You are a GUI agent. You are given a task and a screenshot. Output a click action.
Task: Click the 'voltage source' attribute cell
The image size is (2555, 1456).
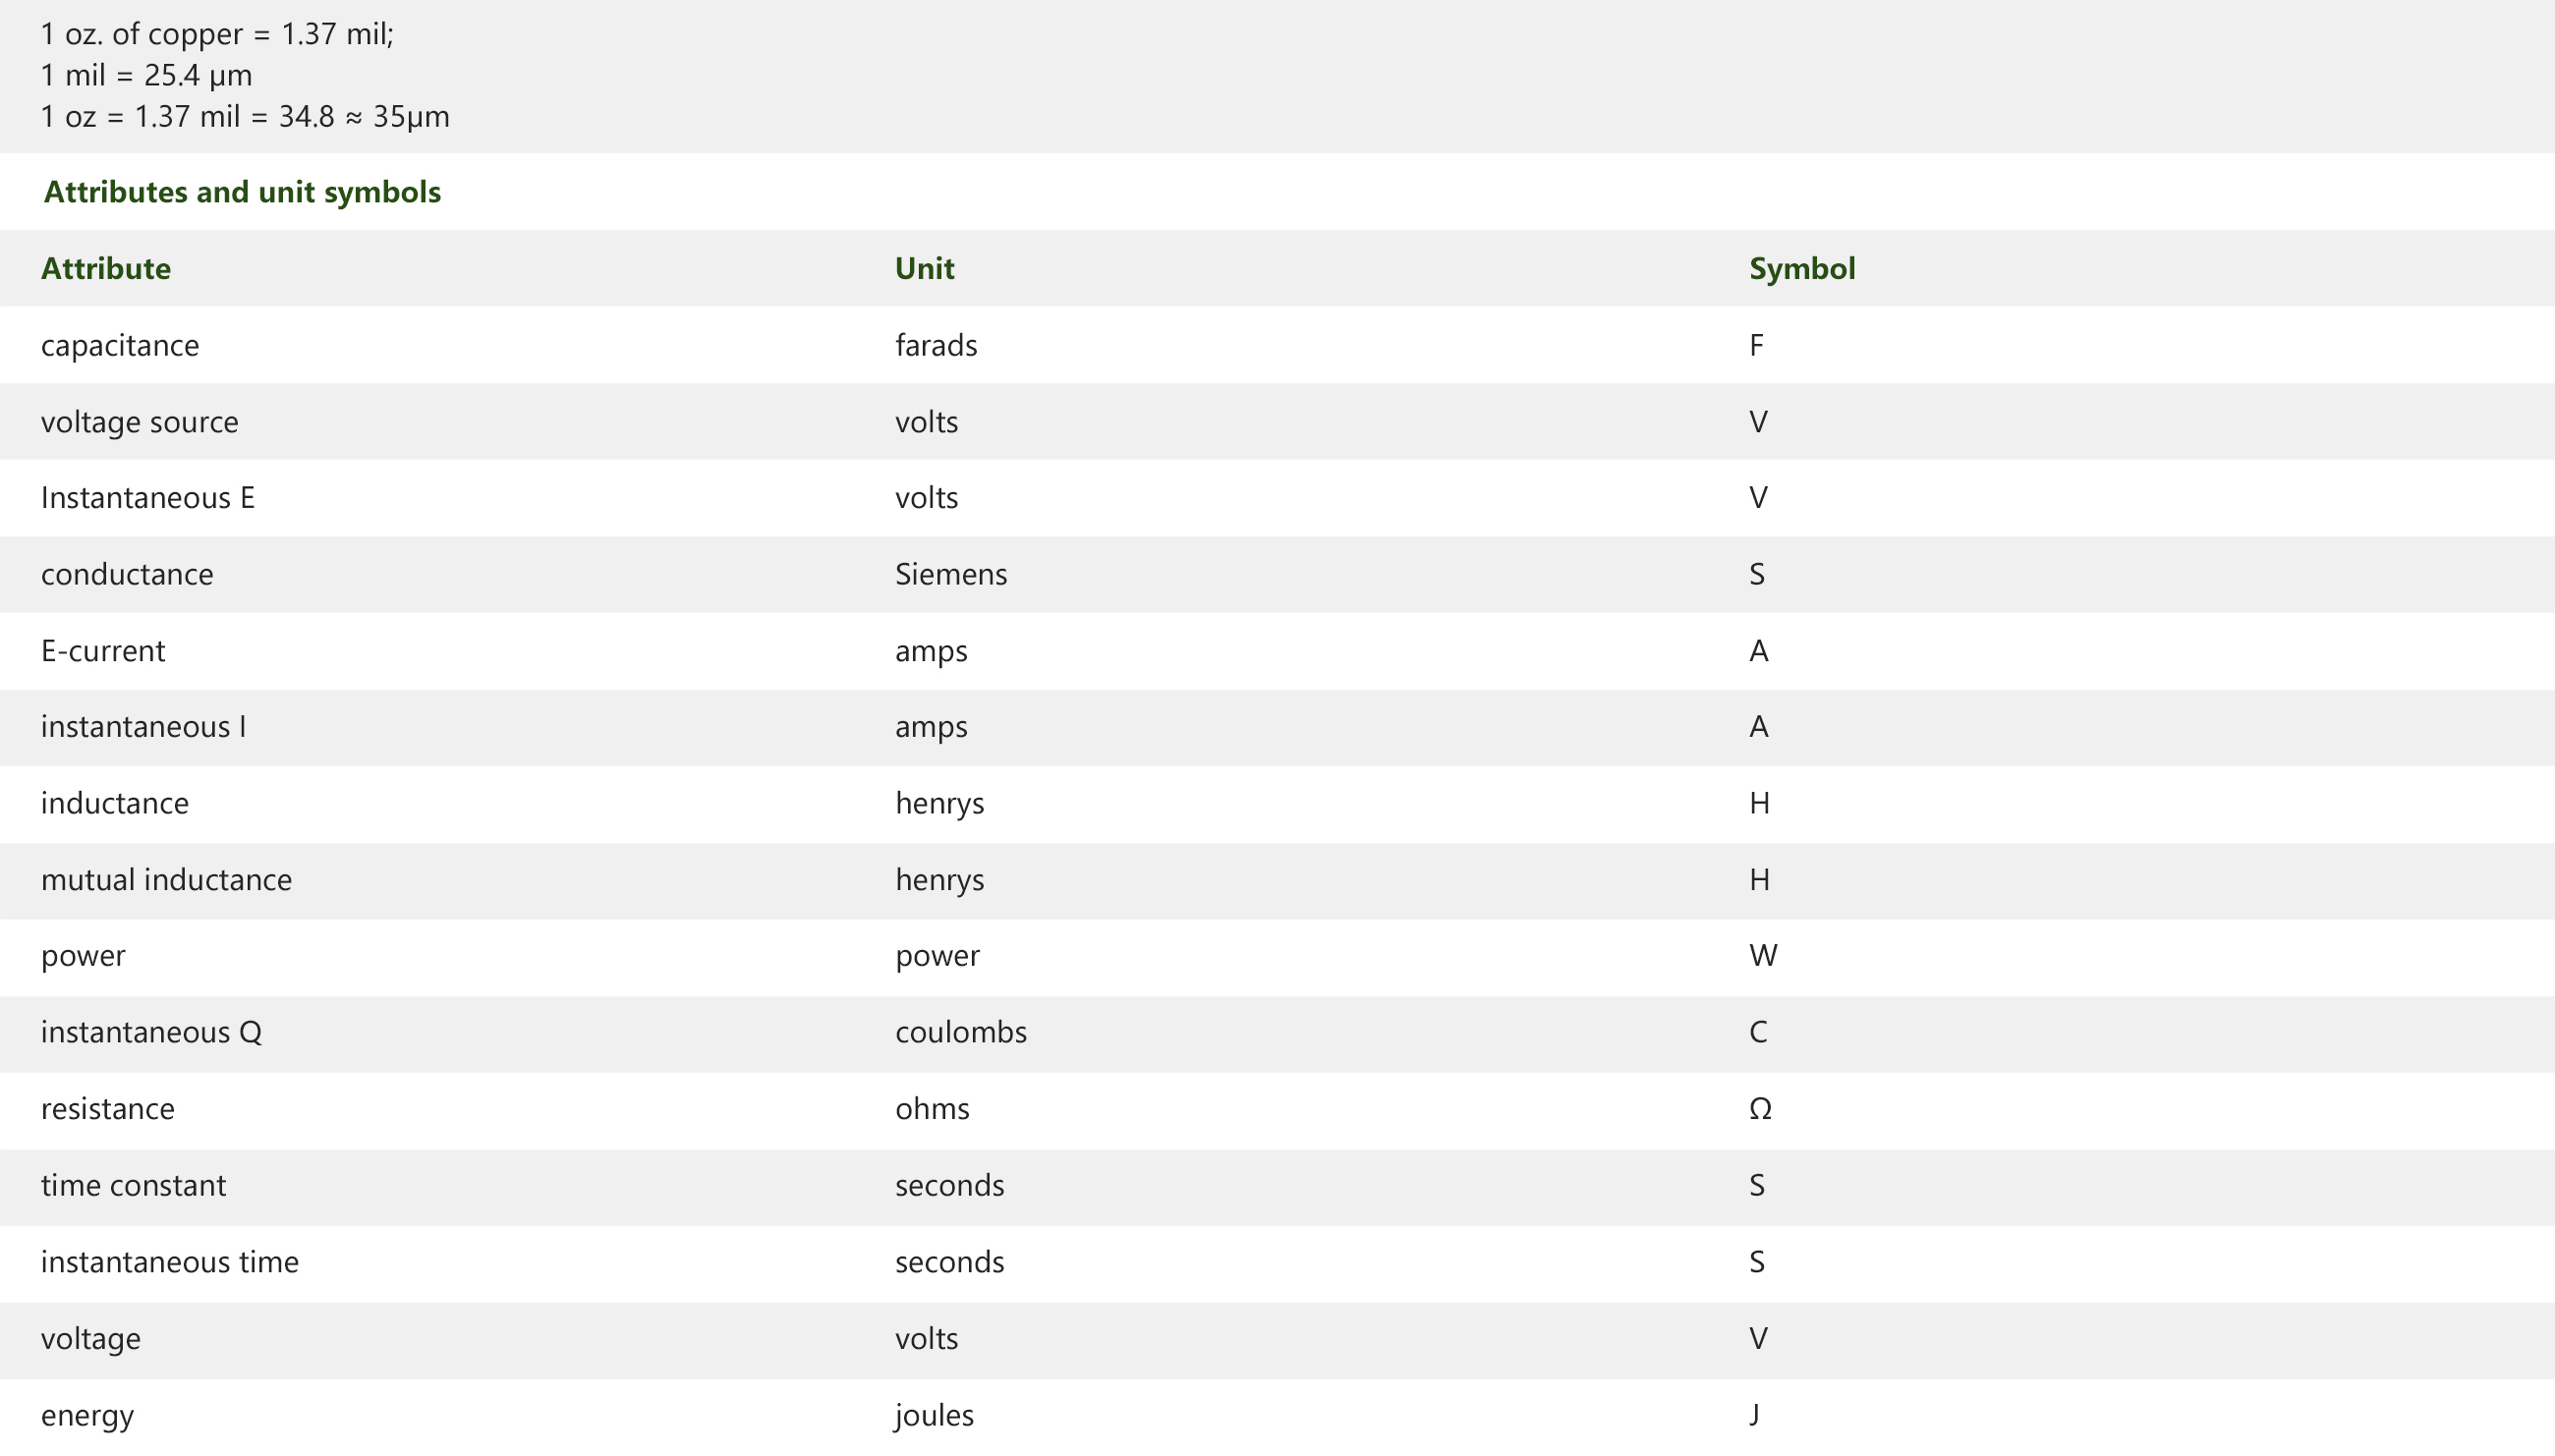pyautogui.click(x=140, y=422)
